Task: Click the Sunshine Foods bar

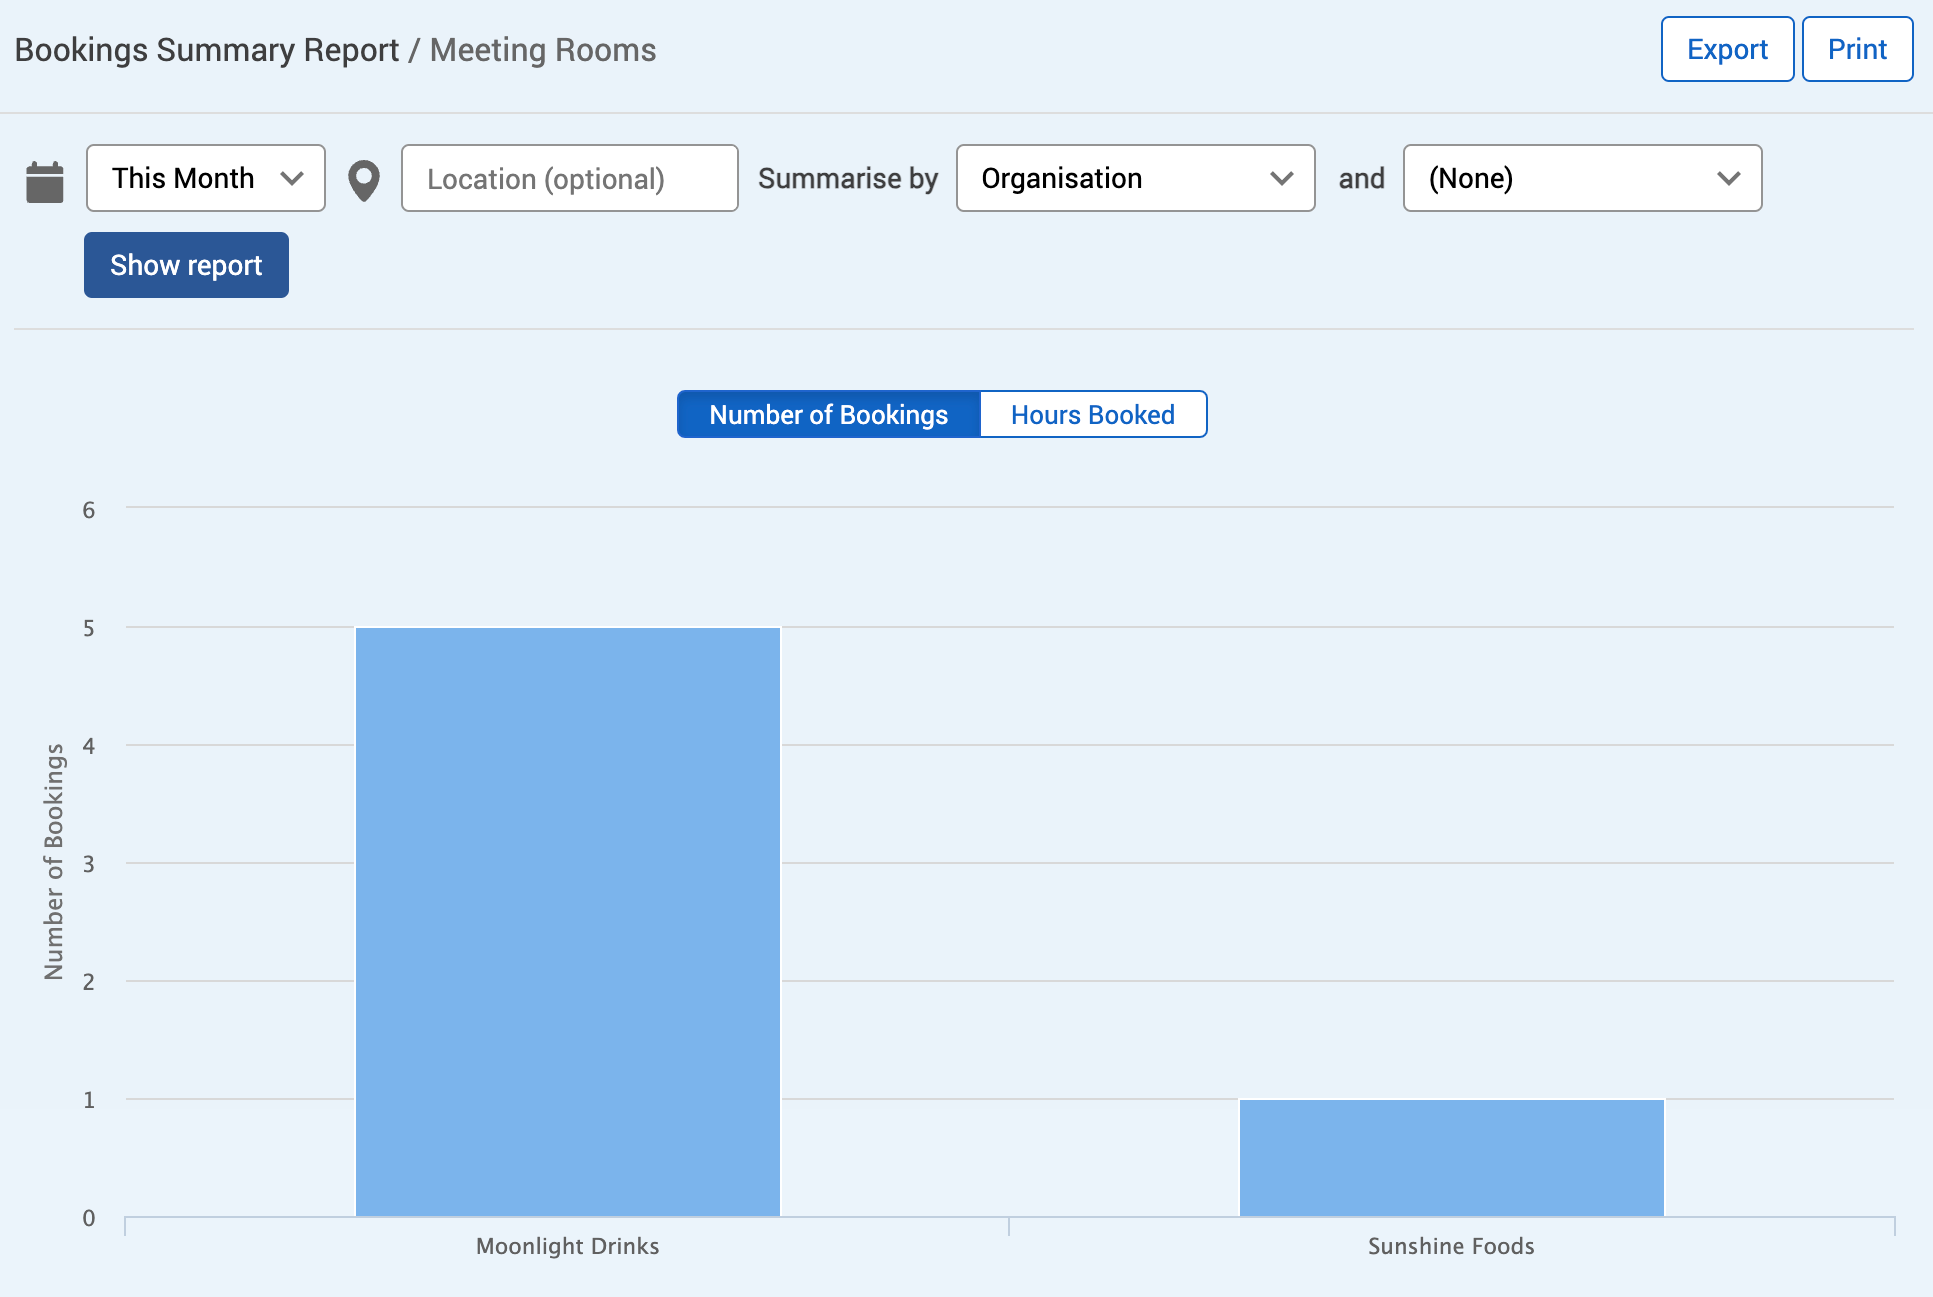Action: 1451,1157
